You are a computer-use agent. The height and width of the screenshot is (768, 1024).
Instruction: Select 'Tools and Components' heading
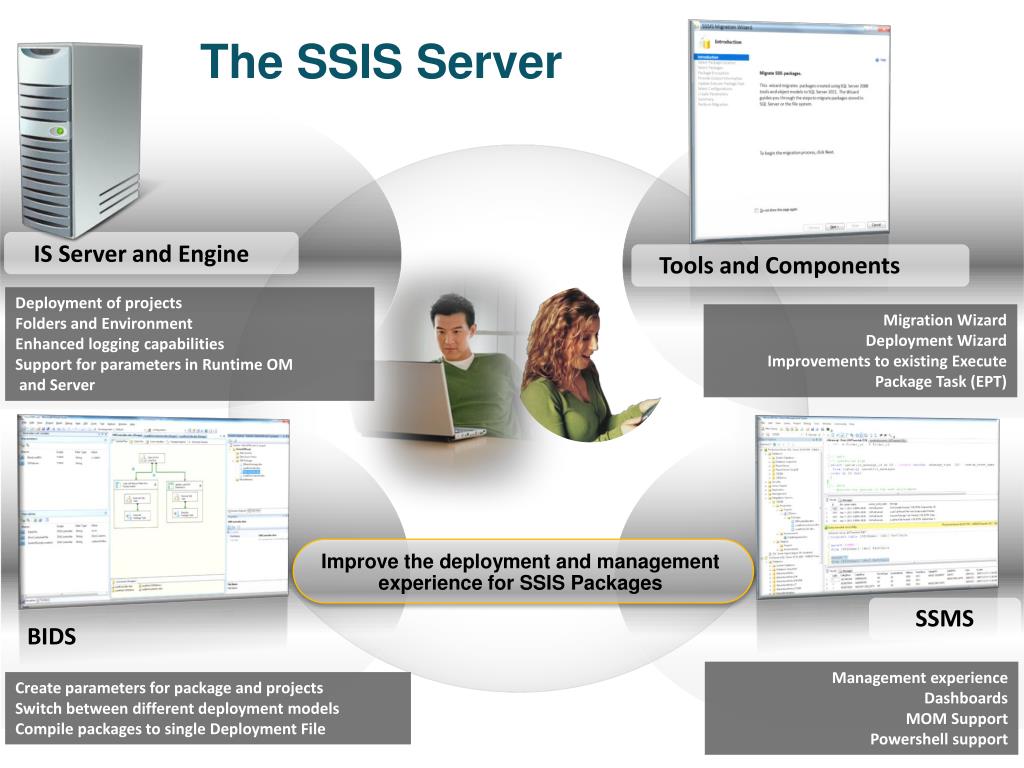779,266
